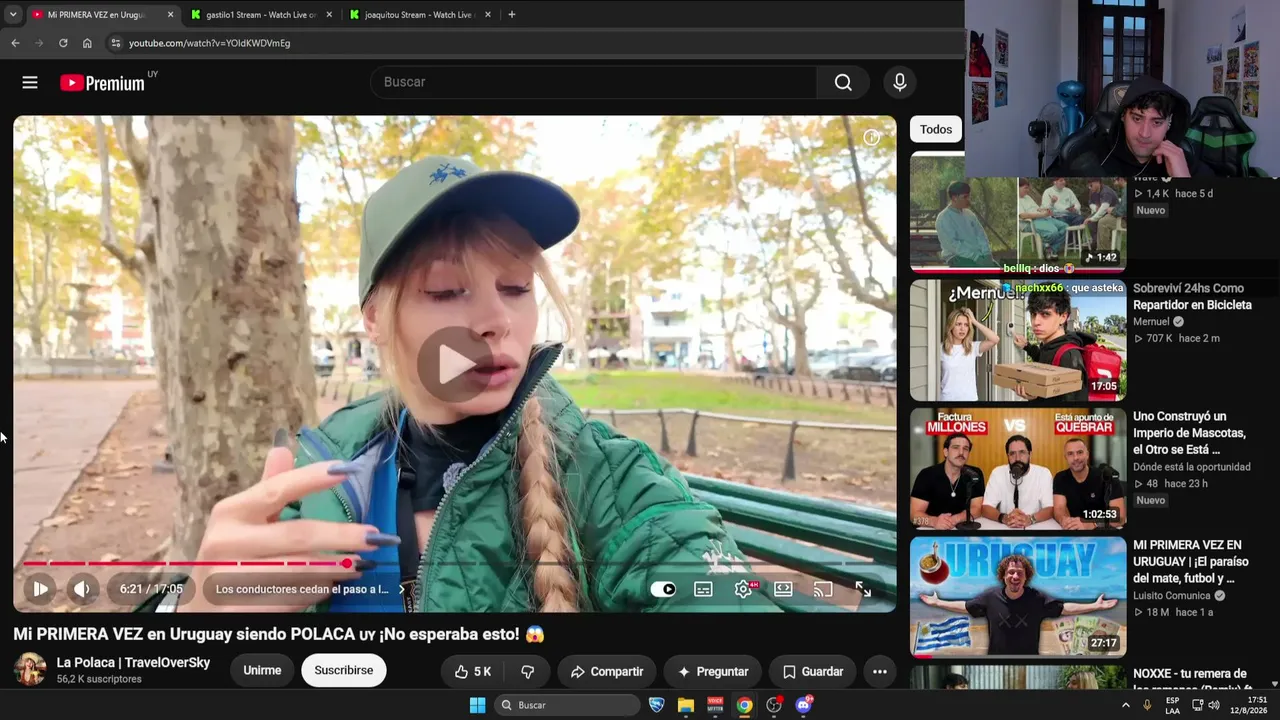Close the gastilo1 Stream tab
Screen dimensions: 1280x720
point(328,15)
